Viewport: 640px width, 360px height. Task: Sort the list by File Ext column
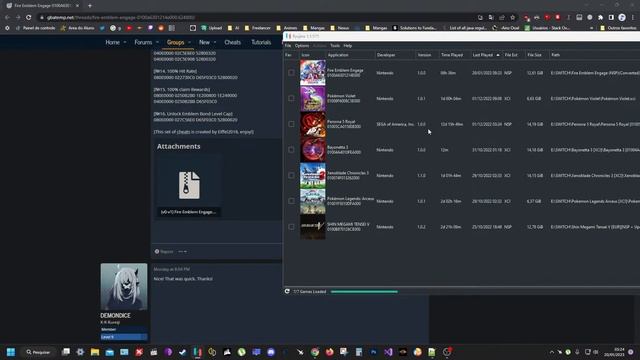click(513, 55)
